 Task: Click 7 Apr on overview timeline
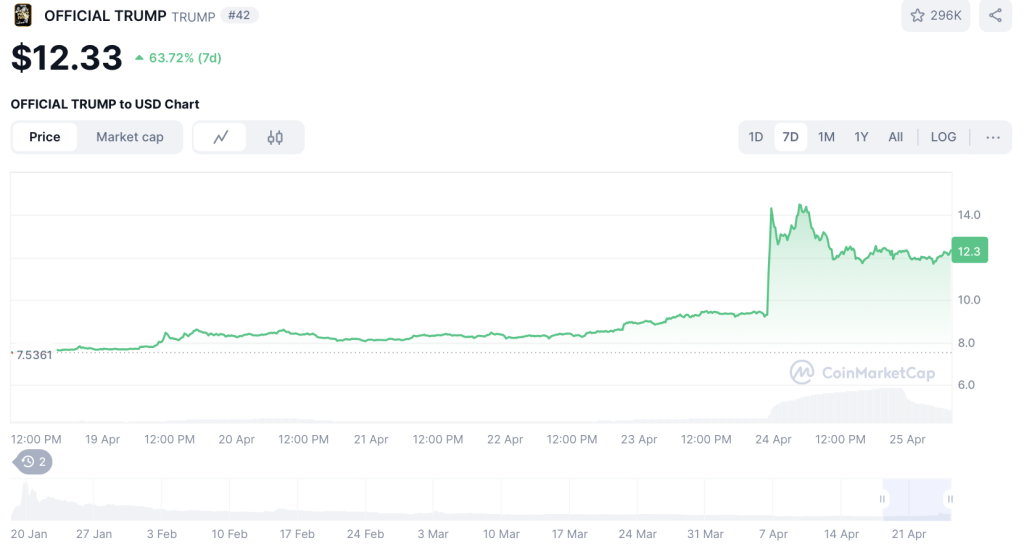coord(773,534)
